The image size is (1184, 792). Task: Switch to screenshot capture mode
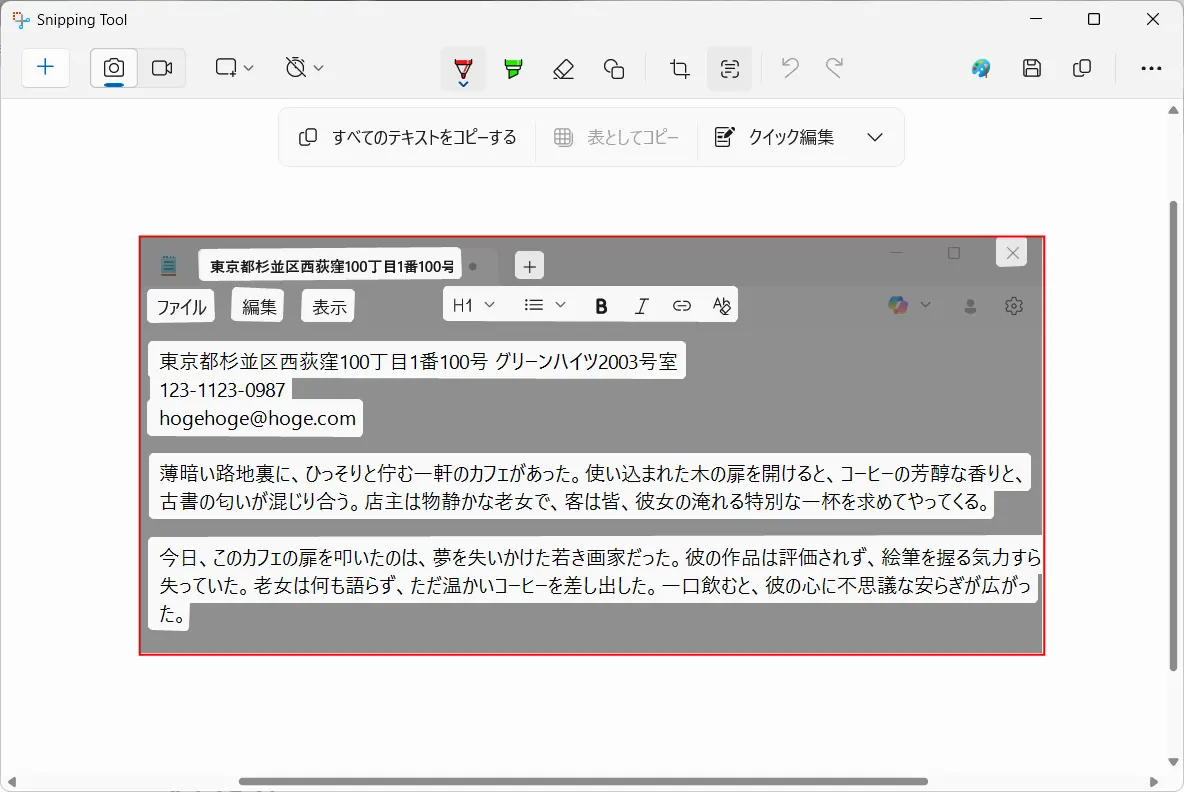click(114, 68)
